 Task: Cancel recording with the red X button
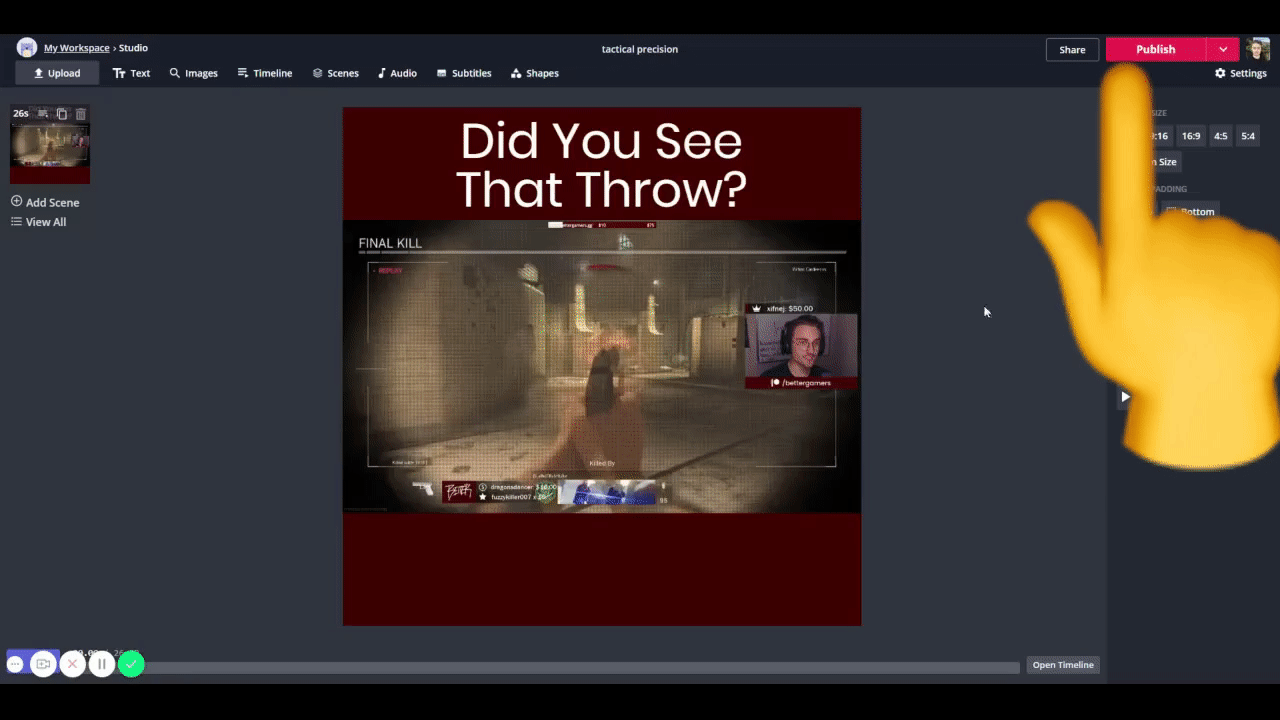coord(72,664)
